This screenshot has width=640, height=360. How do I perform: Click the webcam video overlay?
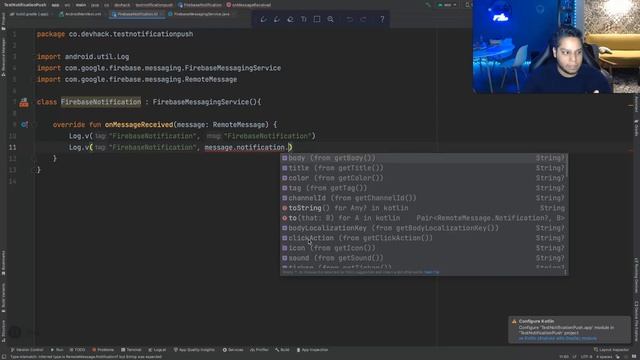tap(556, 47)
